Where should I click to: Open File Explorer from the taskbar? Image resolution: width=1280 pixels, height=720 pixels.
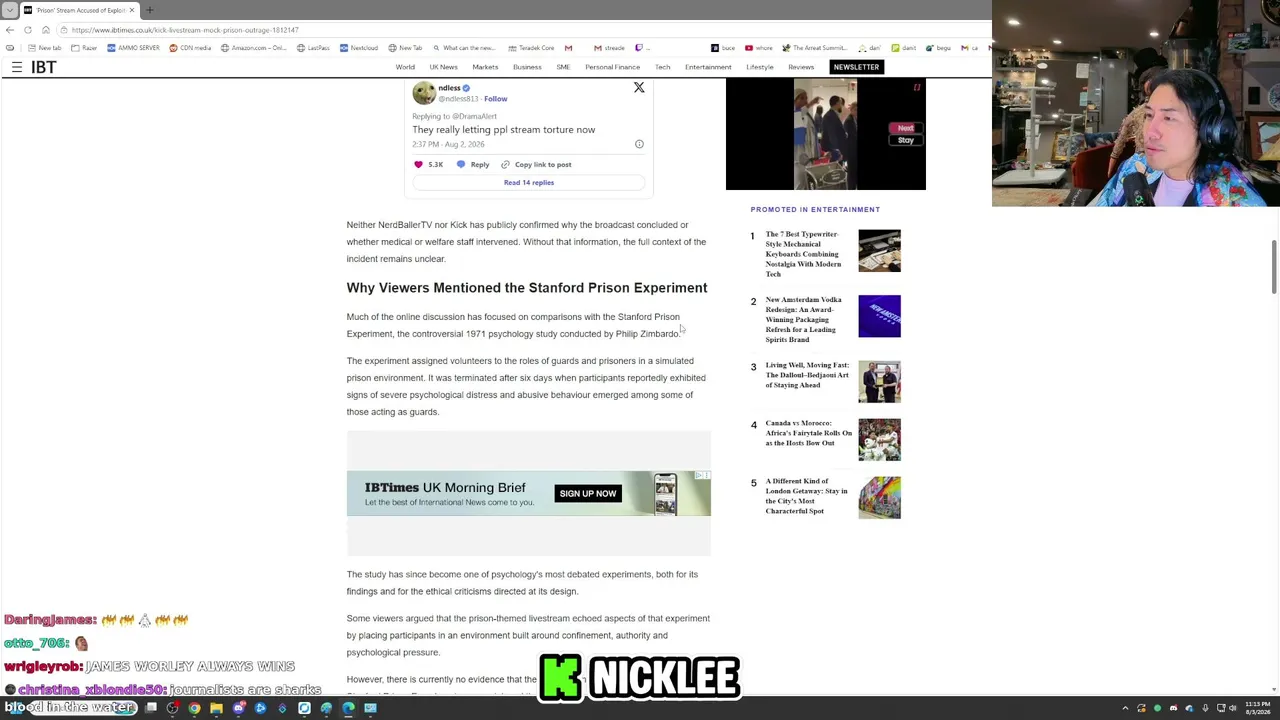[216, 708]
